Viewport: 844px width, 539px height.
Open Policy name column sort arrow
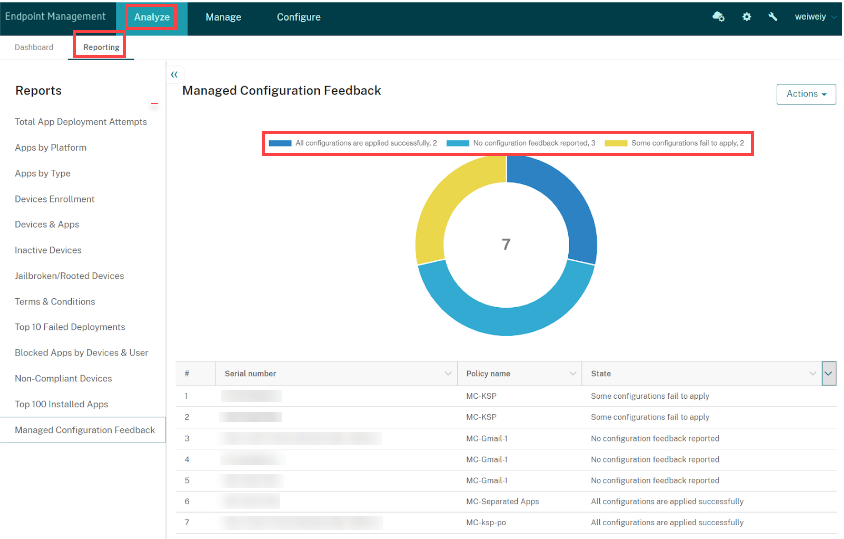coord(572,374)
